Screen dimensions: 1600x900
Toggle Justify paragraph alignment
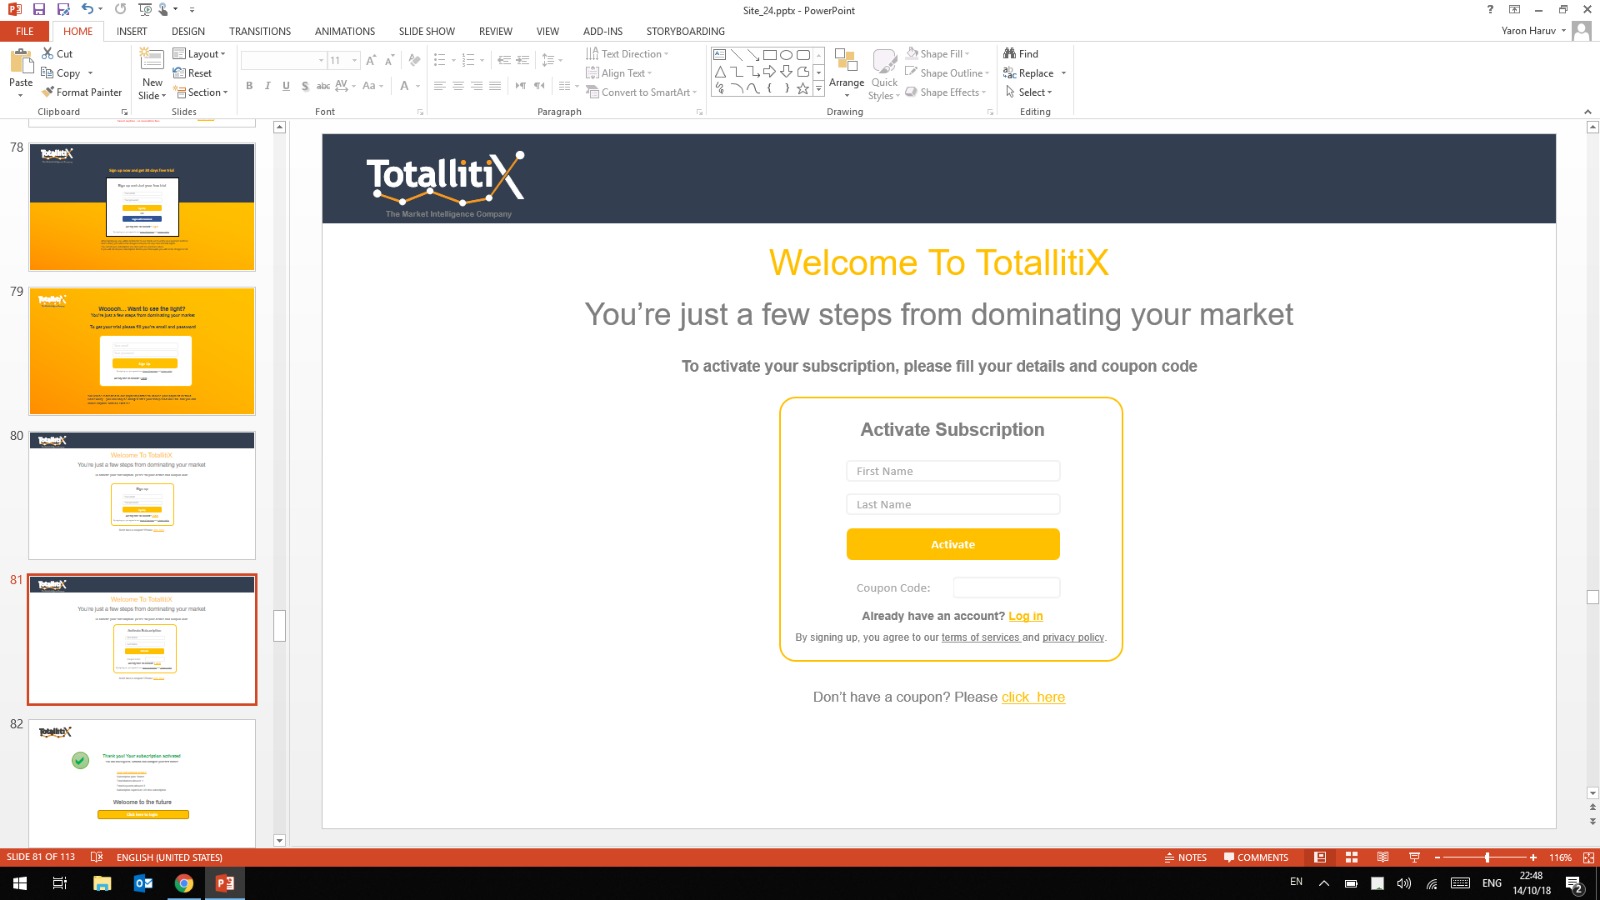coord(495,86)
